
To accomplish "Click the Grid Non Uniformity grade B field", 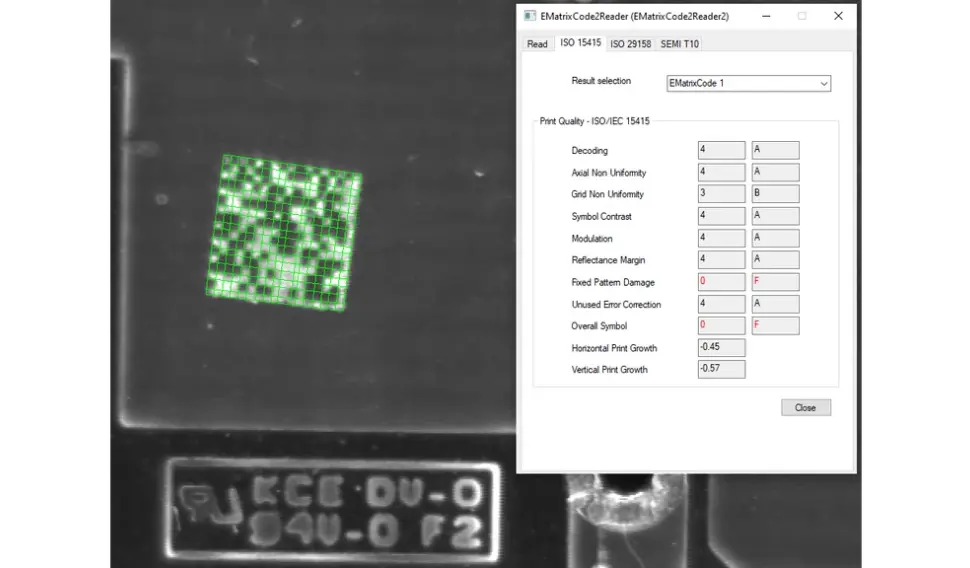I will [x=775, y=194].
